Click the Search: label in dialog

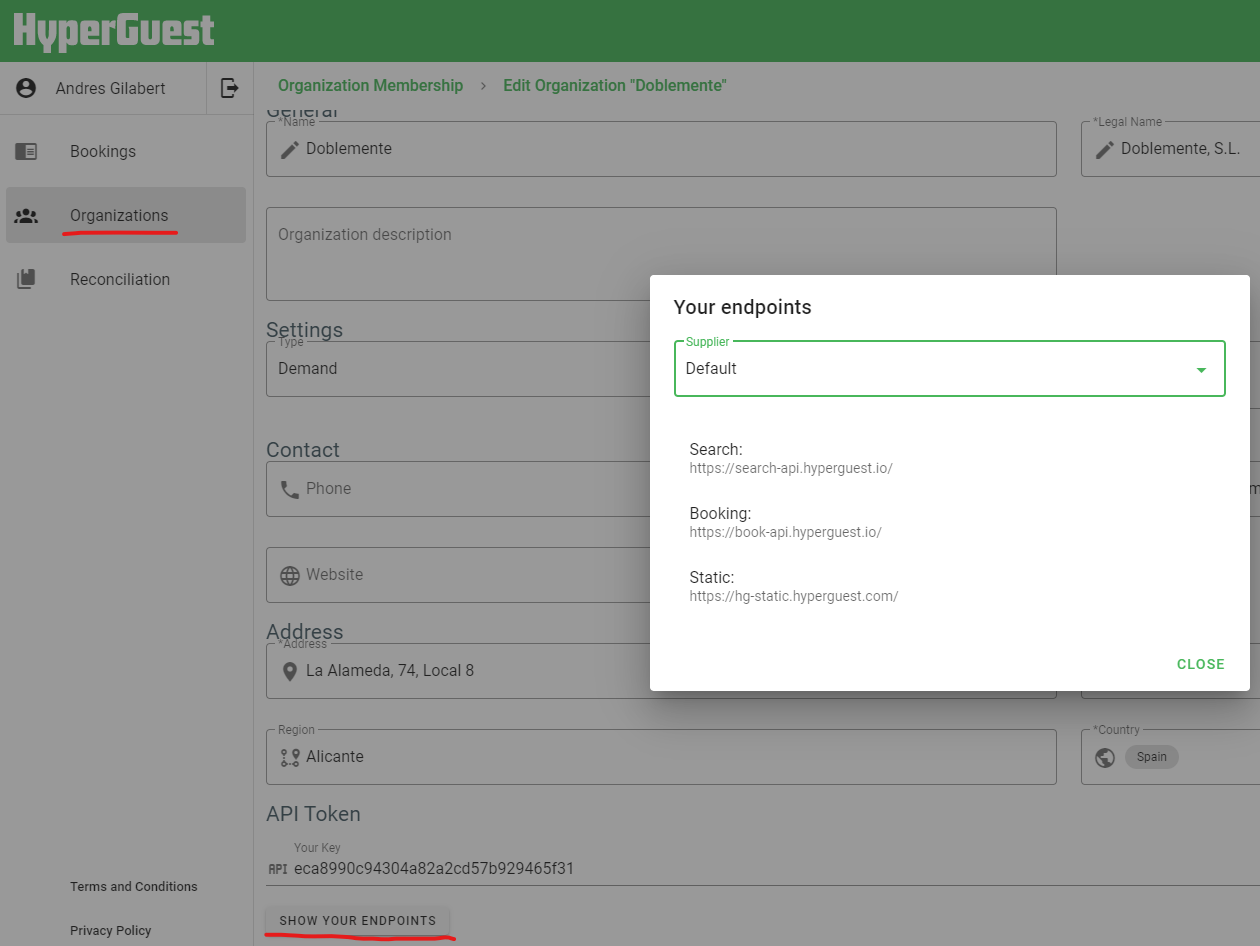click(x=716, y=450)
